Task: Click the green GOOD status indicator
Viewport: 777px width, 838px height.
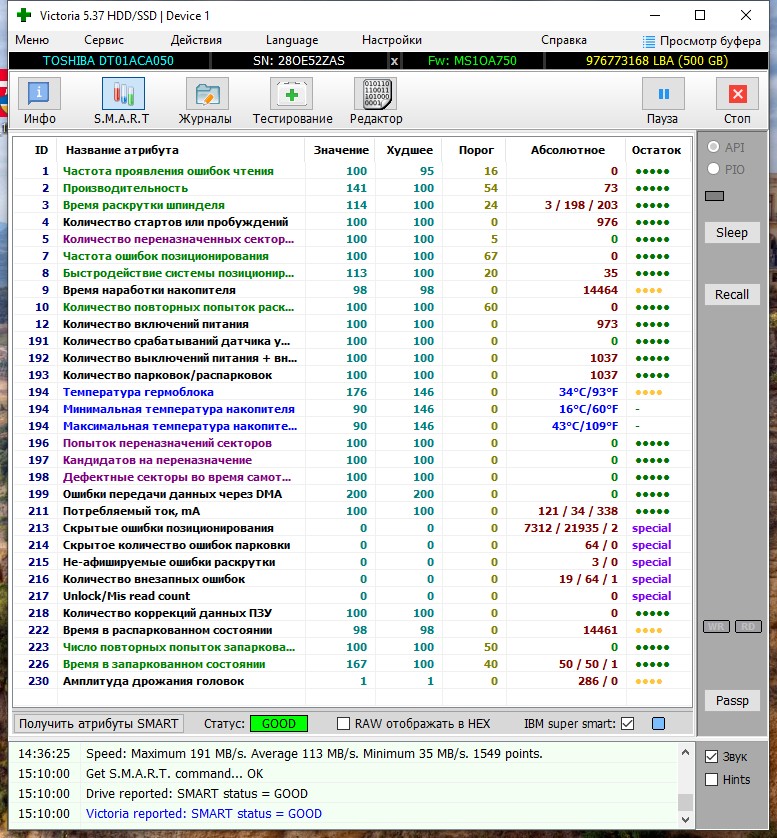Action: [x=279, y=724]
